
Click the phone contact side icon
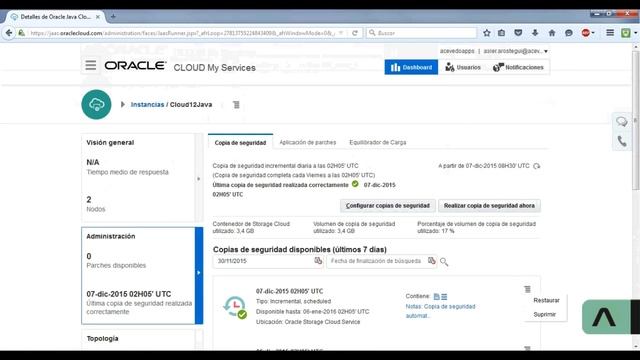click(622, 141)
